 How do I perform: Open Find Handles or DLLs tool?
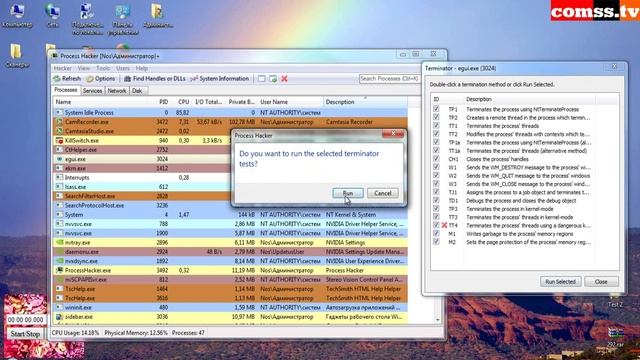(154, 78)
